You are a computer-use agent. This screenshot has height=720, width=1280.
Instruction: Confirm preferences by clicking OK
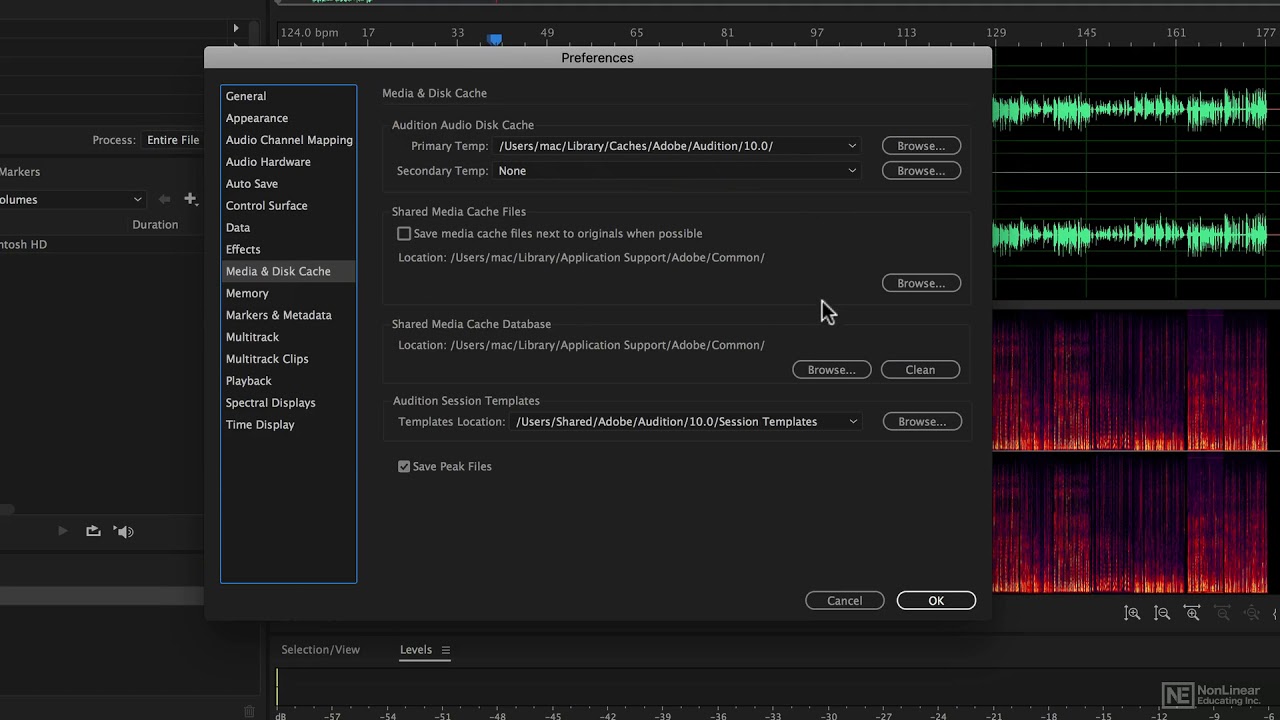(x=935, y=600)
